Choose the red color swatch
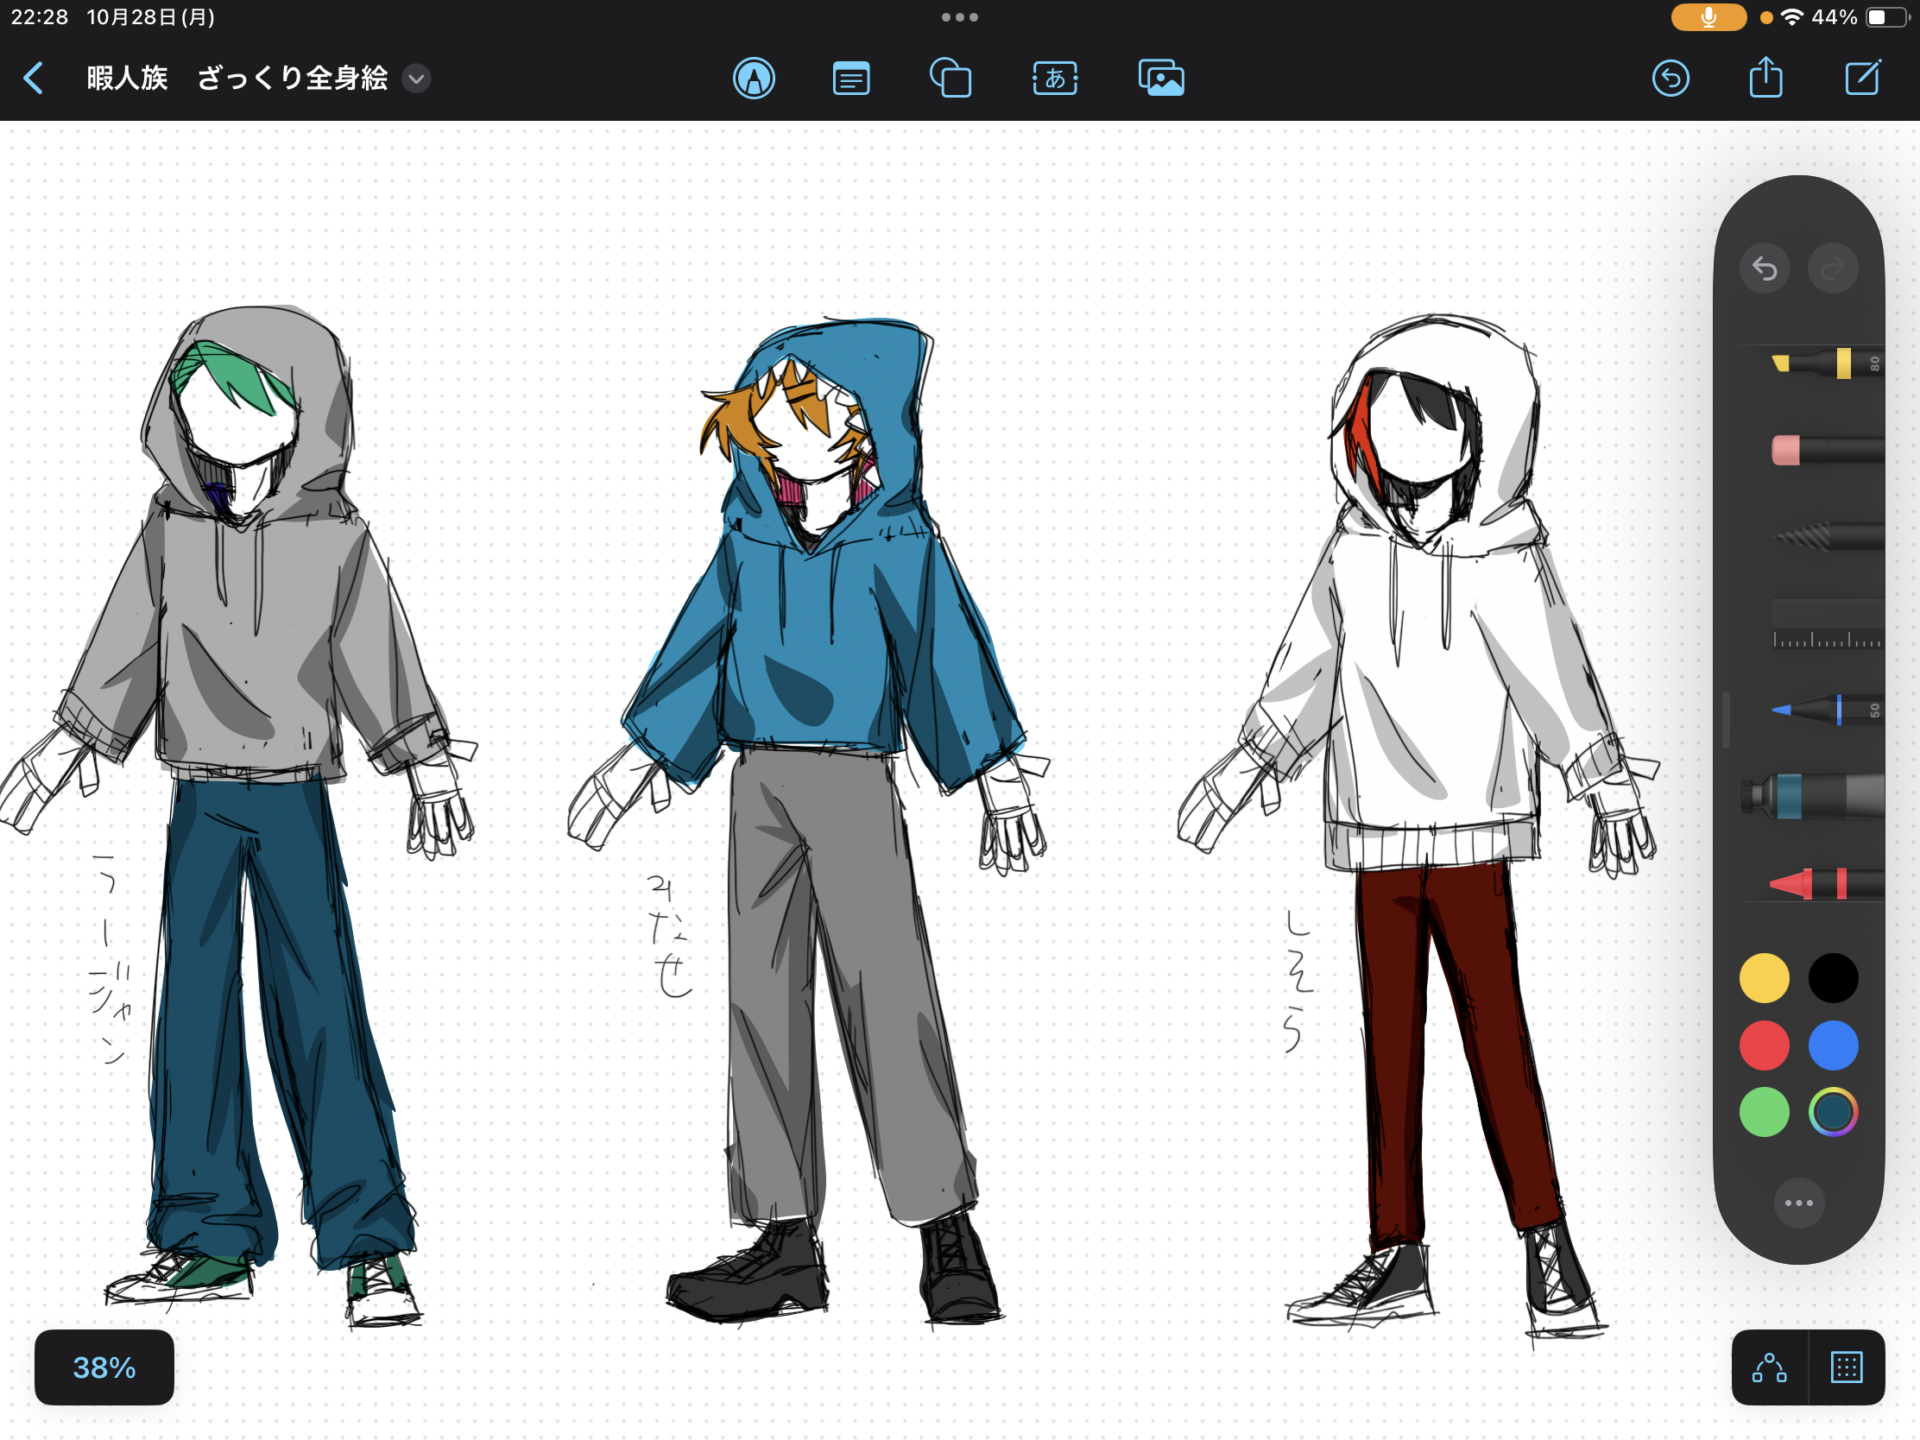The height and width of the screenshot is (1440, 1920). click(1764, 1045)
